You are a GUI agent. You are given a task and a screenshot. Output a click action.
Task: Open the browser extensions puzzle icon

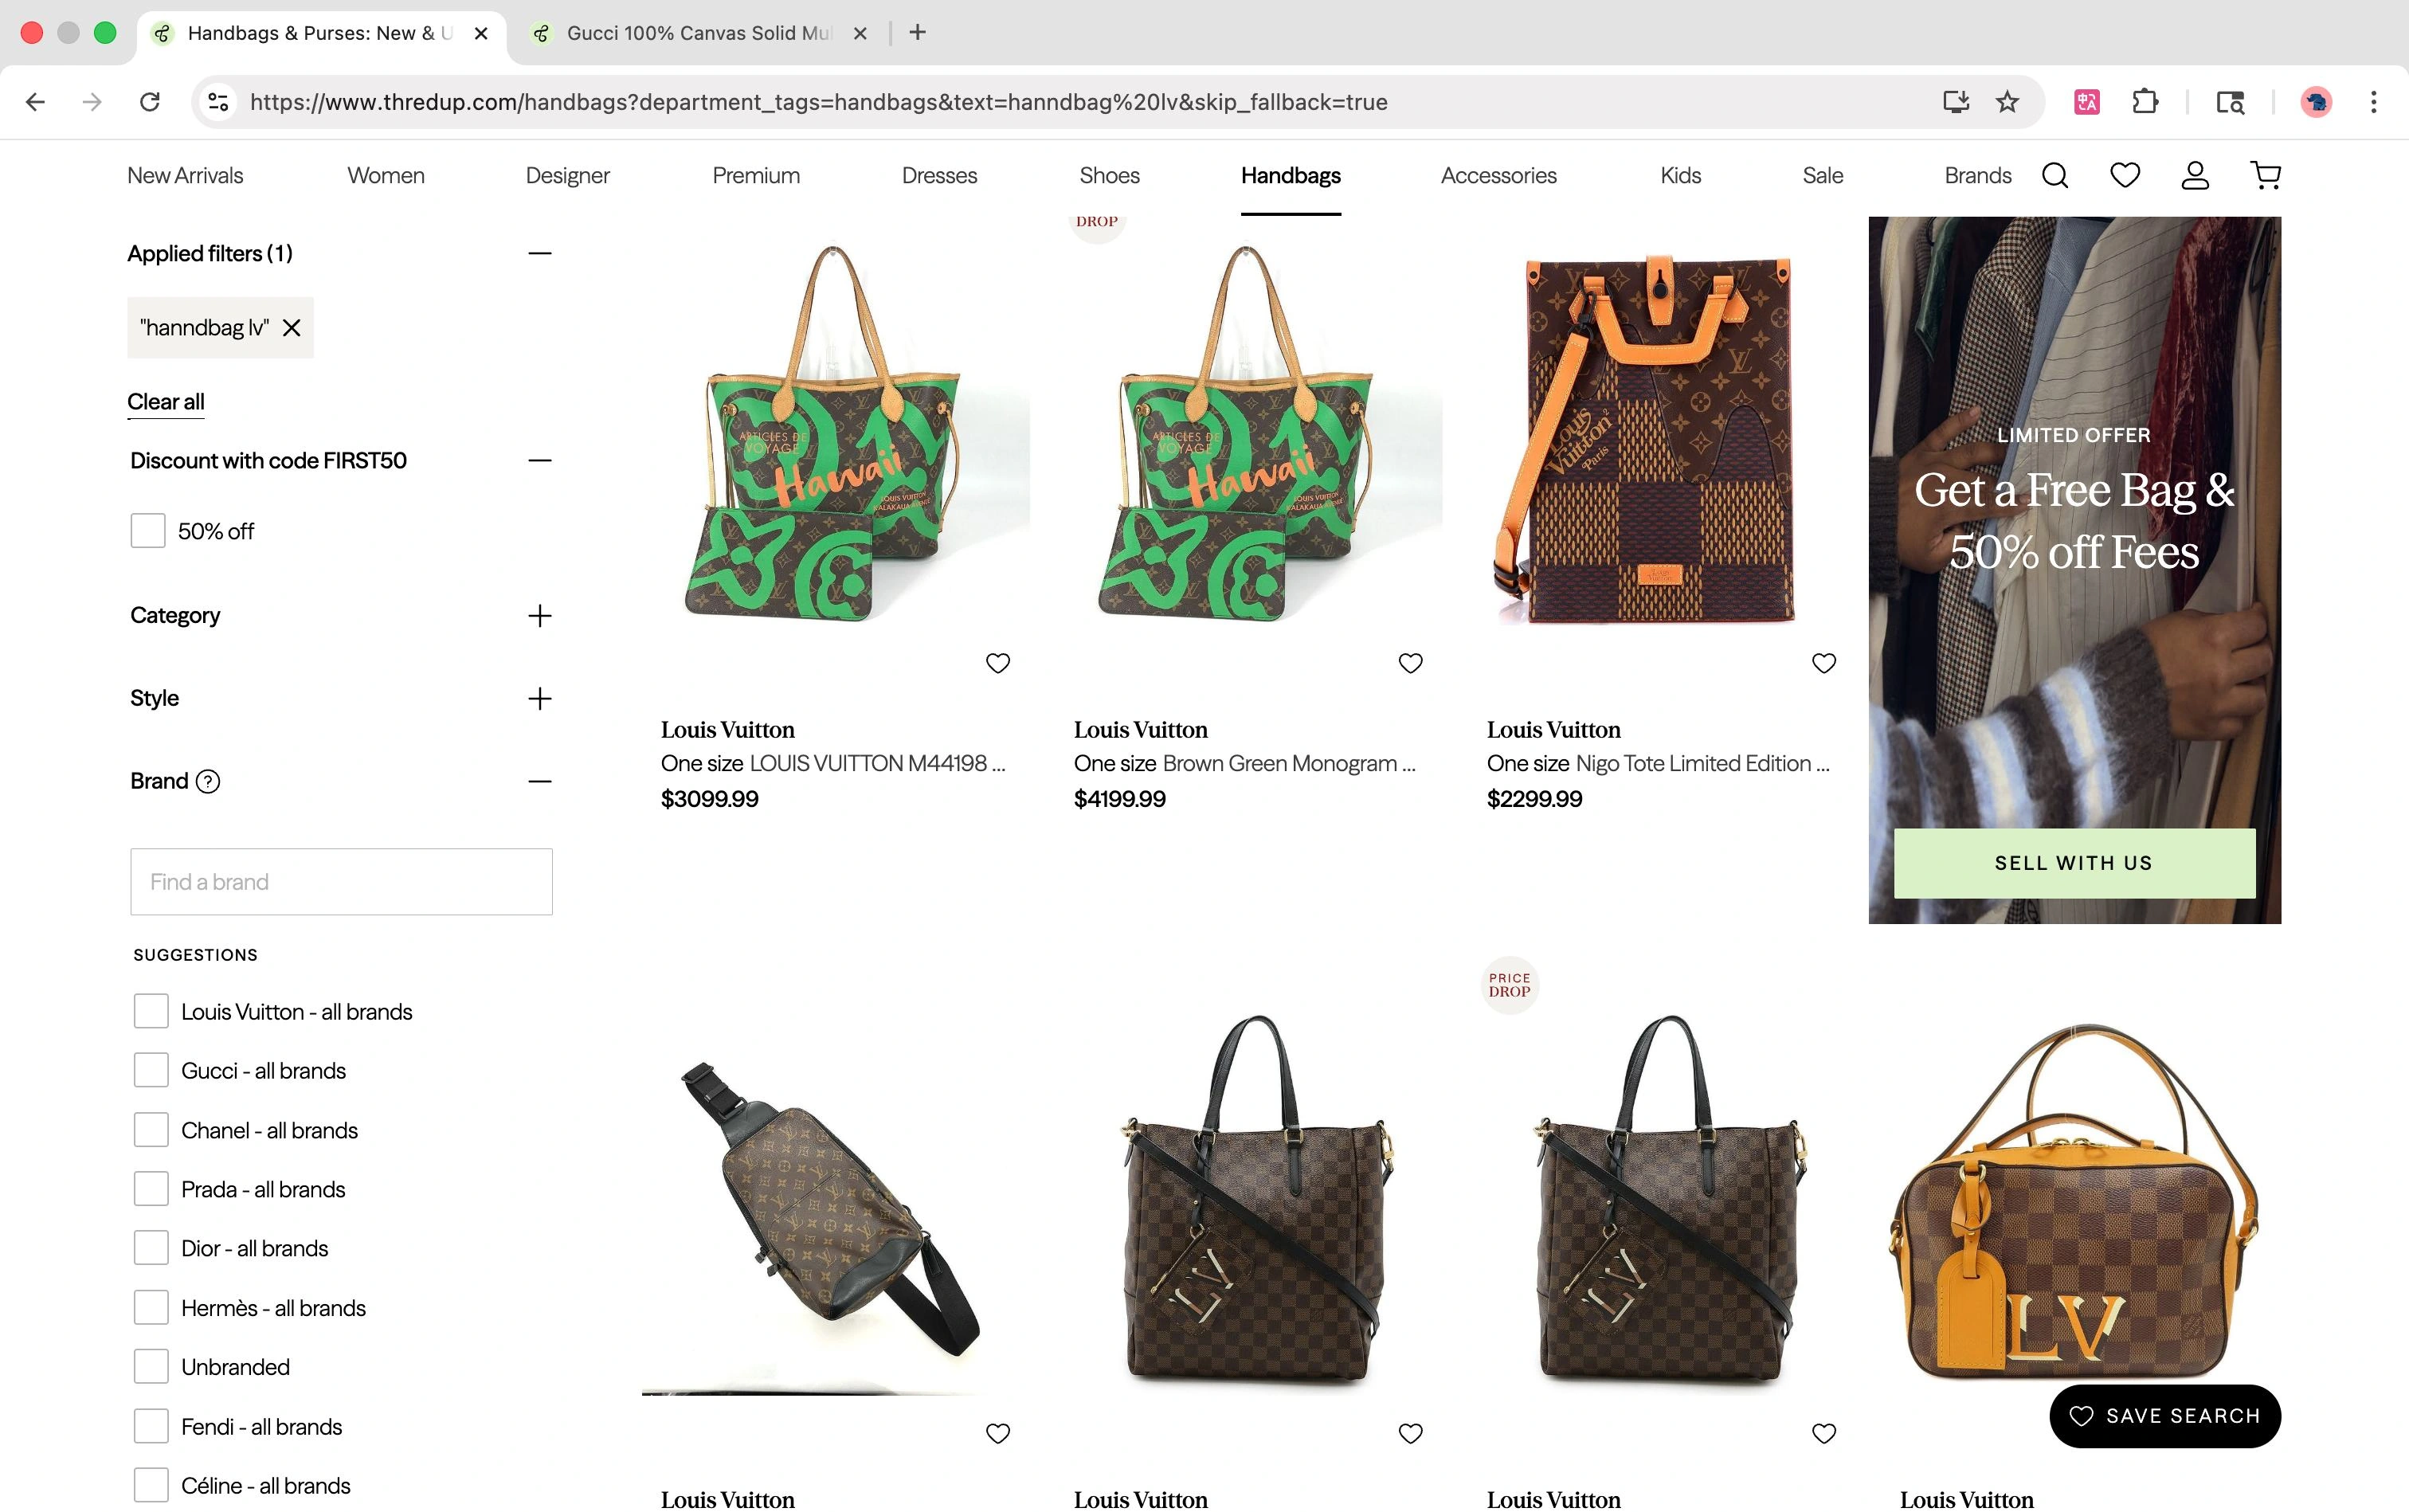click(2145, 102)
